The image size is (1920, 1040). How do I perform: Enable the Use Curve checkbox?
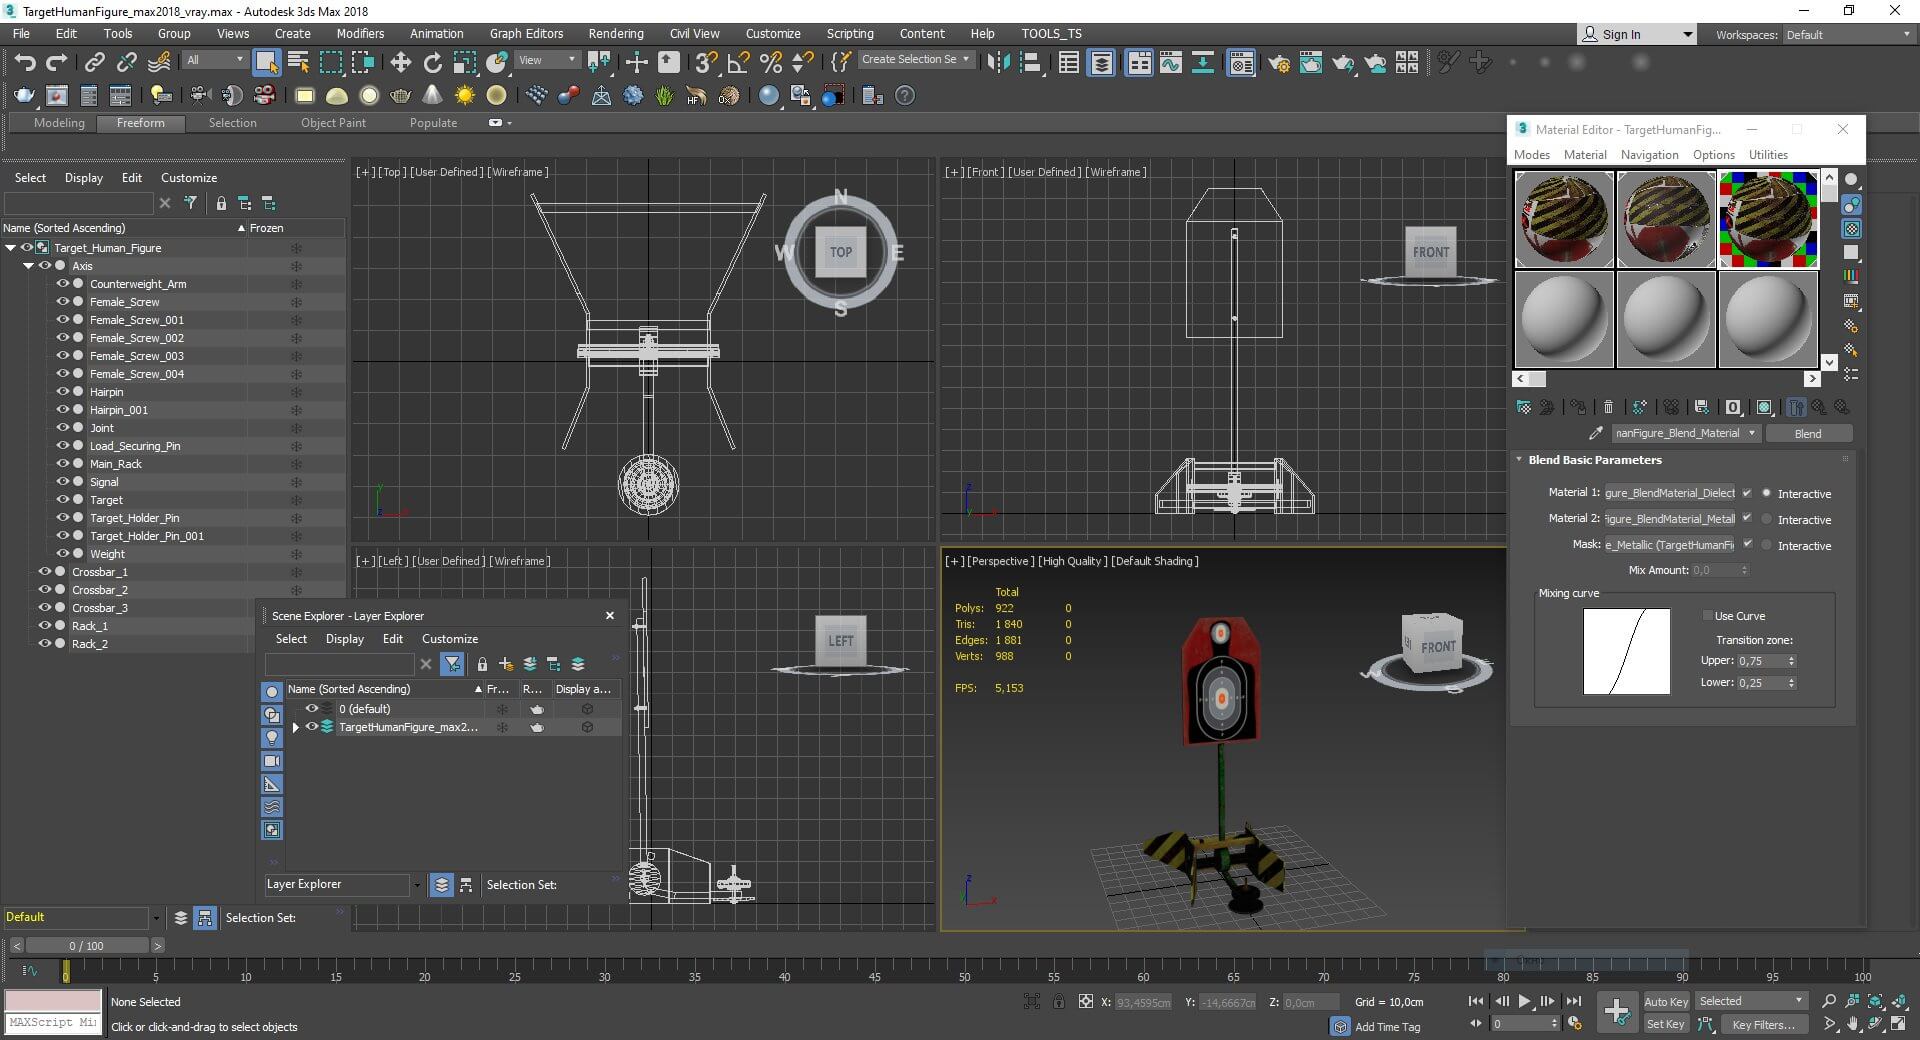click(1708, 616)
